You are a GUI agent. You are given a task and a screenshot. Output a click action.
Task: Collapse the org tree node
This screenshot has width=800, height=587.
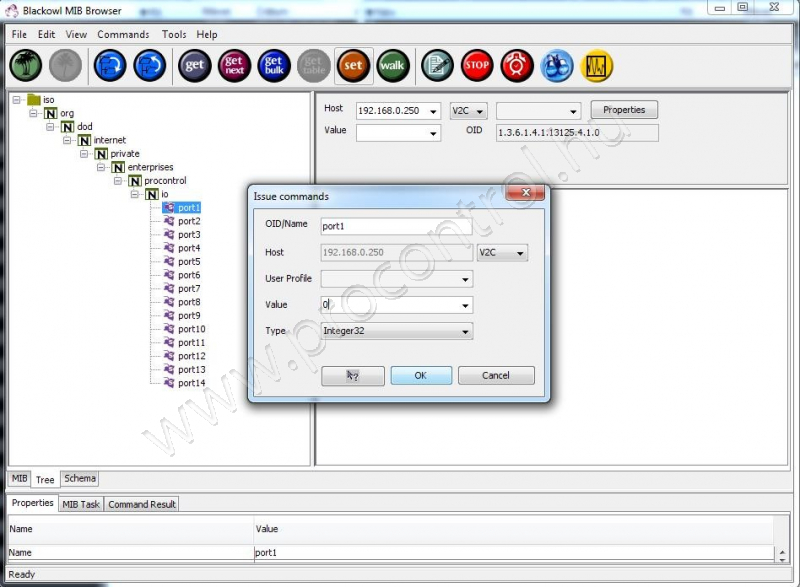[33, 113]
